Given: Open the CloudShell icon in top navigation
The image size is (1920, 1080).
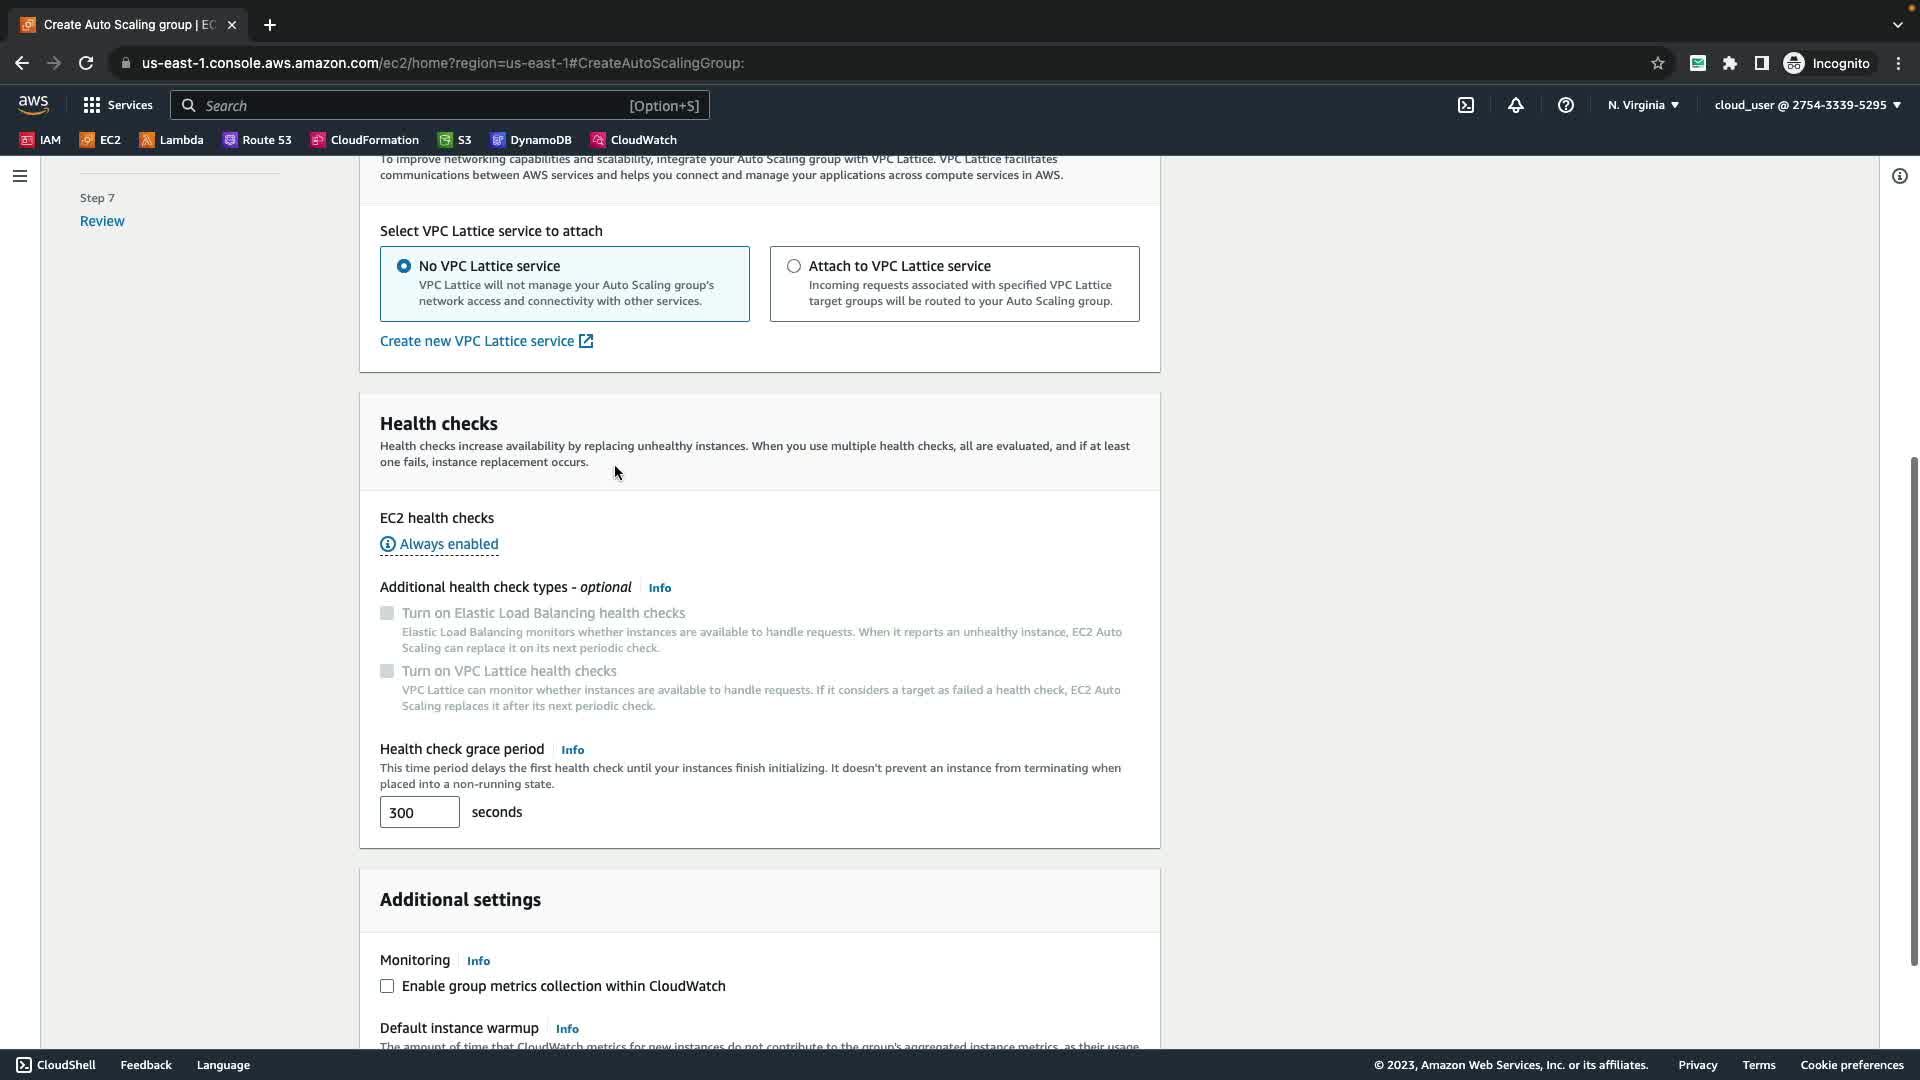Looking at the screenshot, I should click(x=1465, y=105).
